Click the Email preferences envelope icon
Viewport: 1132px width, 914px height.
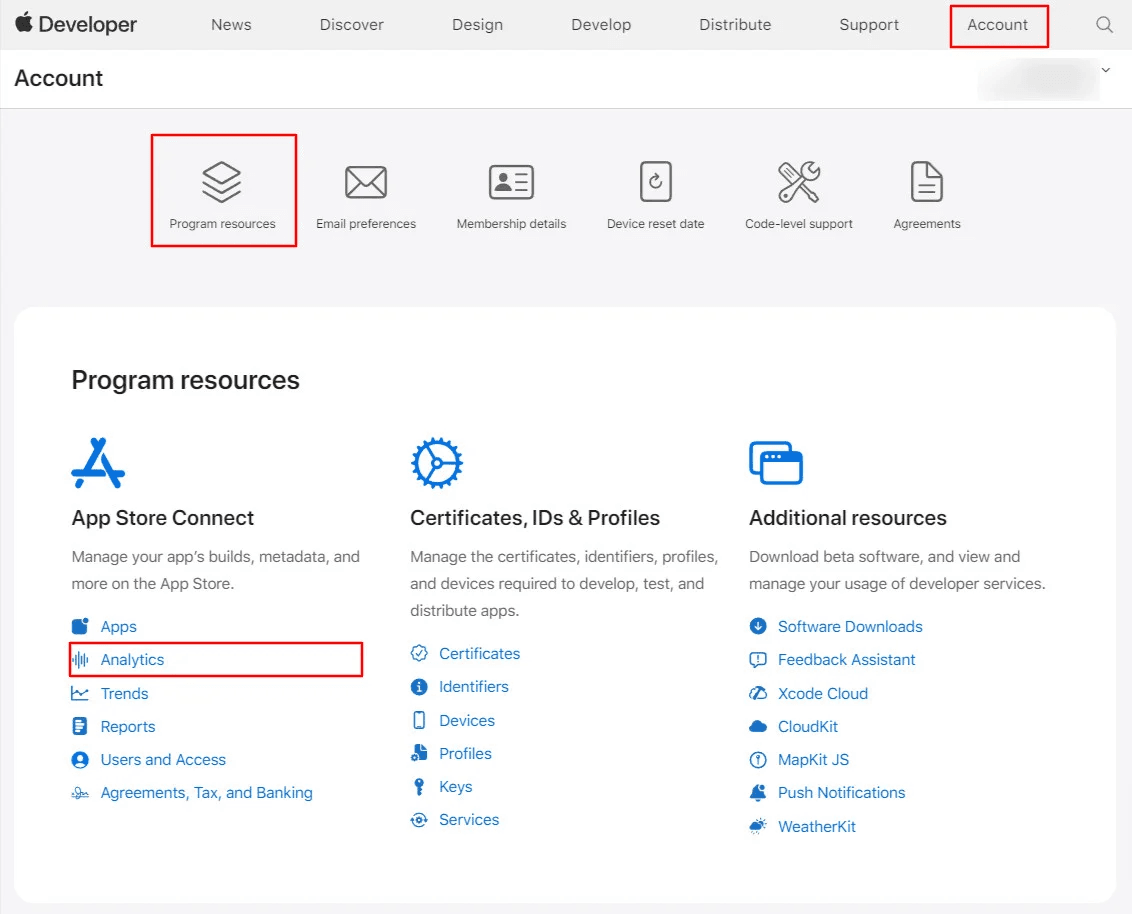366,182
